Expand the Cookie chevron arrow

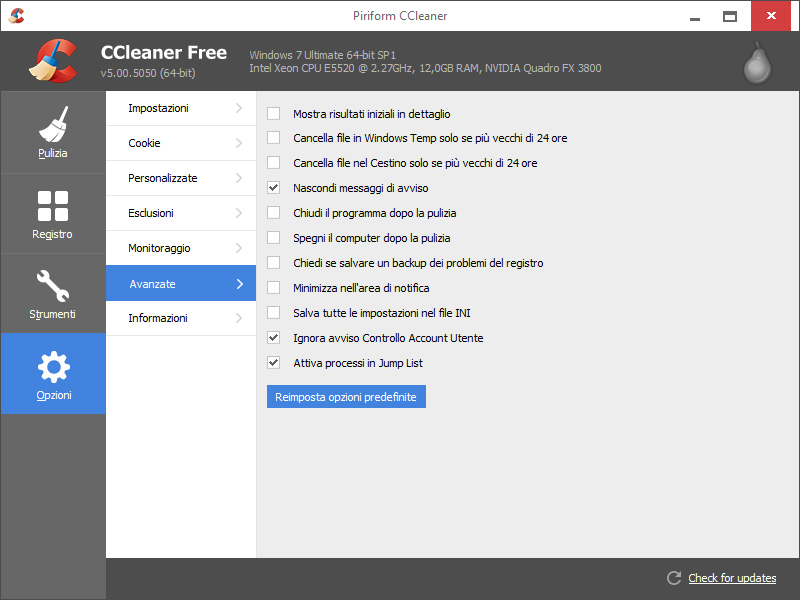(239, 143)
